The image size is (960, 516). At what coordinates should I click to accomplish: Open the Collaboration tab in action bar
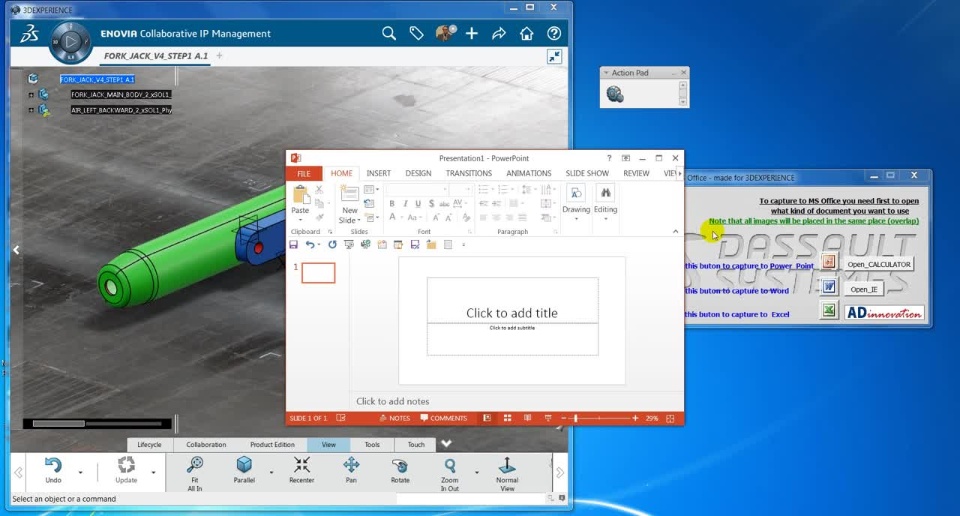[x=206, y=444]
